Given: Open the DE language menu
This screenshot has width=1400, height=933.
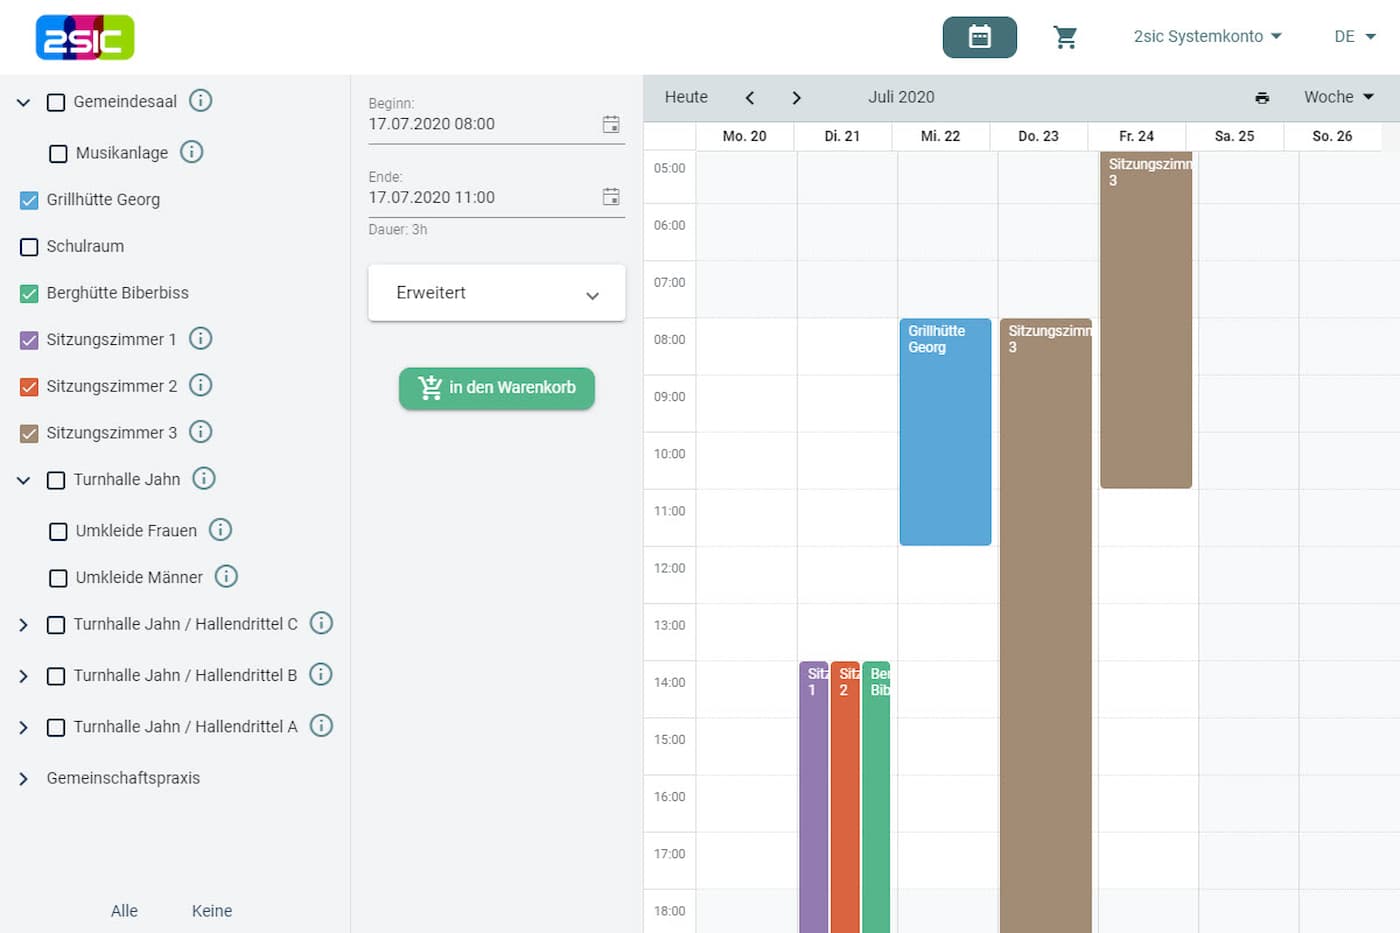Looking at the screenshot, I should [1354, 37].
